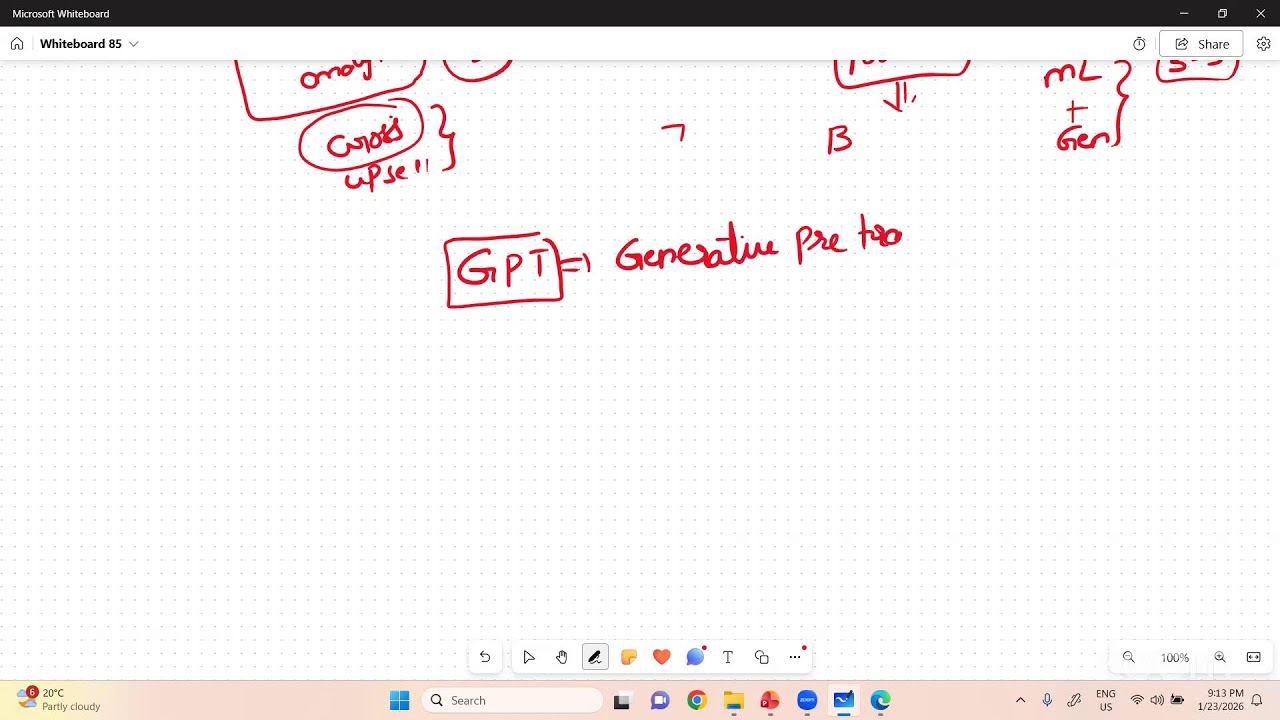
Task: Click the 100% zoom level indicator
Action: pos(1175,658)
